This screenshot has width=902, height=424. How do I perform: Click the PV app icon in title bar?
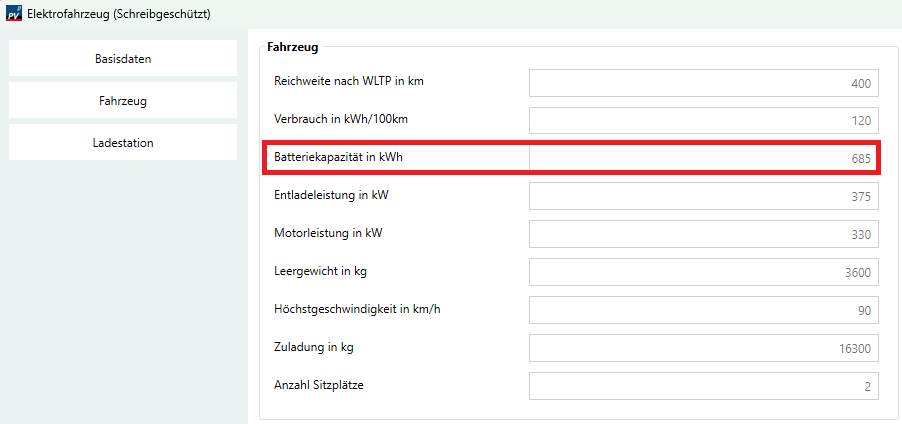[x=13, y=16]
